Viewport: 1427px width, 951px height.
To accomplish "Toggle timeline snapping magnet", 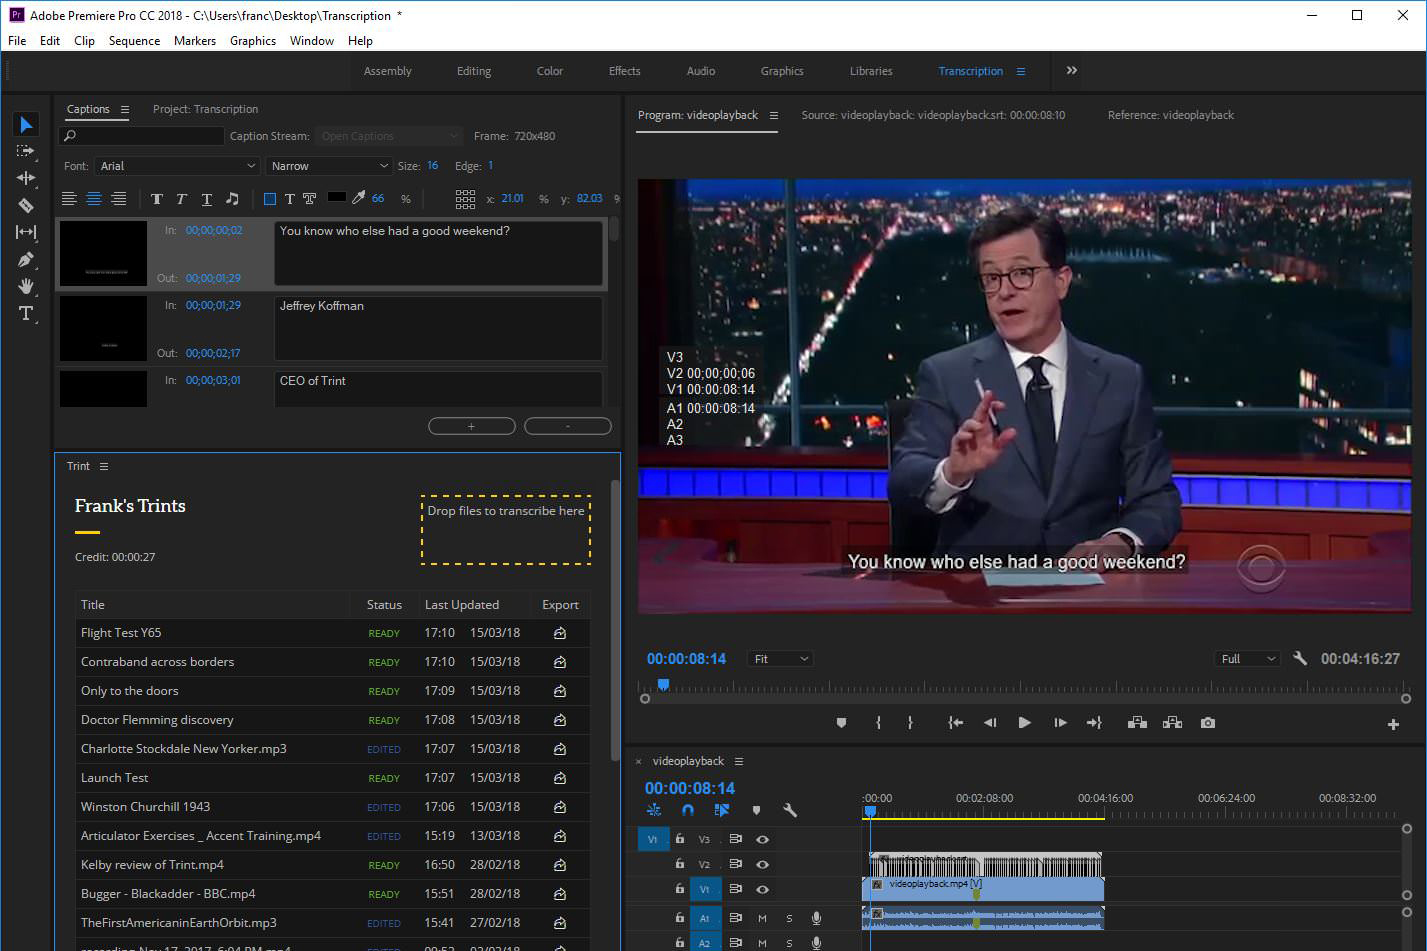I will click(x=688, y=810).
